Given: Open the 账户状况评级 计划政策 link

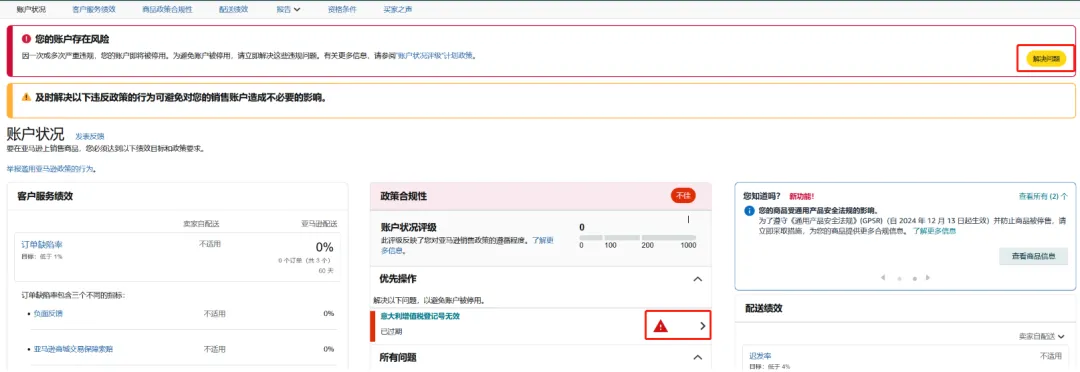Looking at the screenshot, I should click(434, 55).
